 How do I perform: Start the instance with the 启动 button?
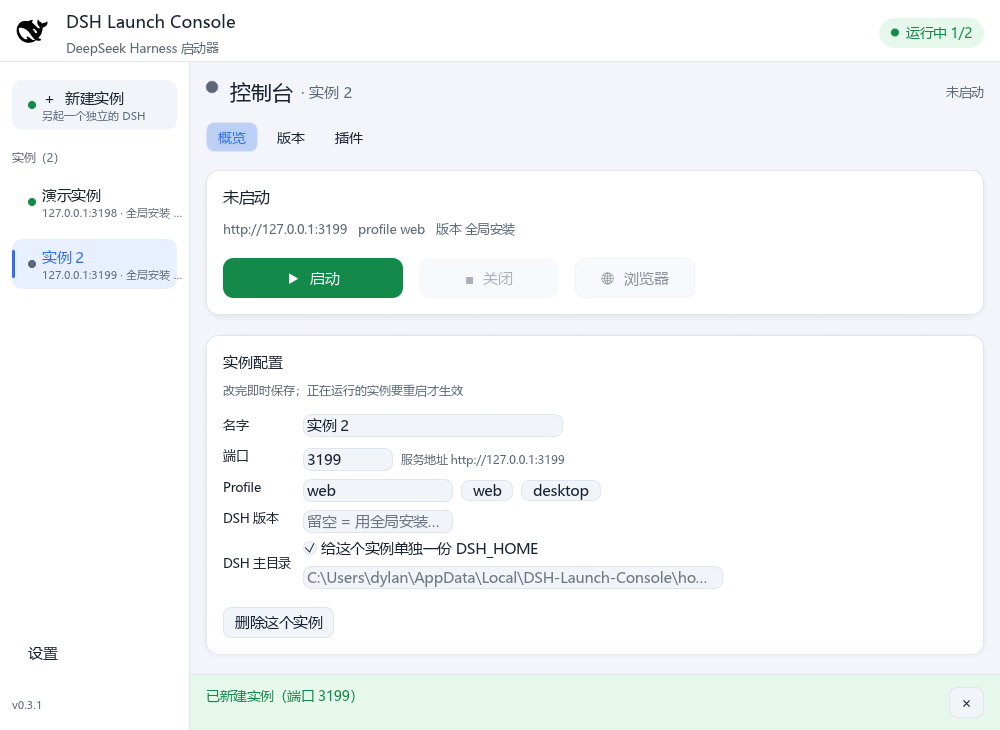click(312, 278)
